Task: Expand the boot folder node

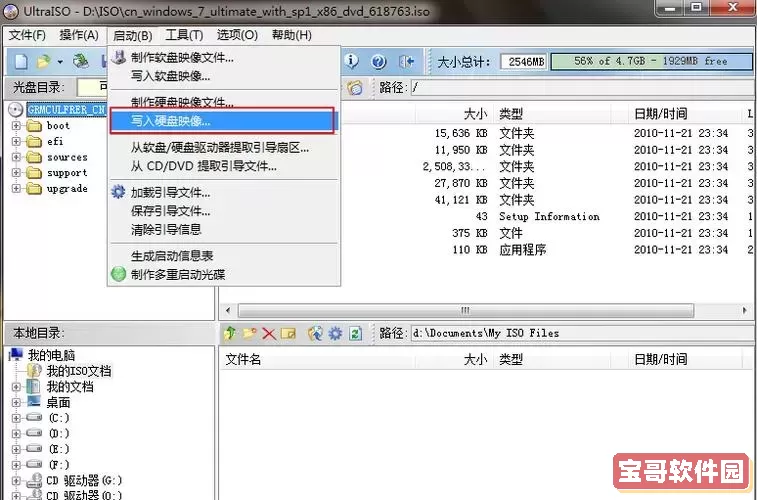Action: point(16,125)
